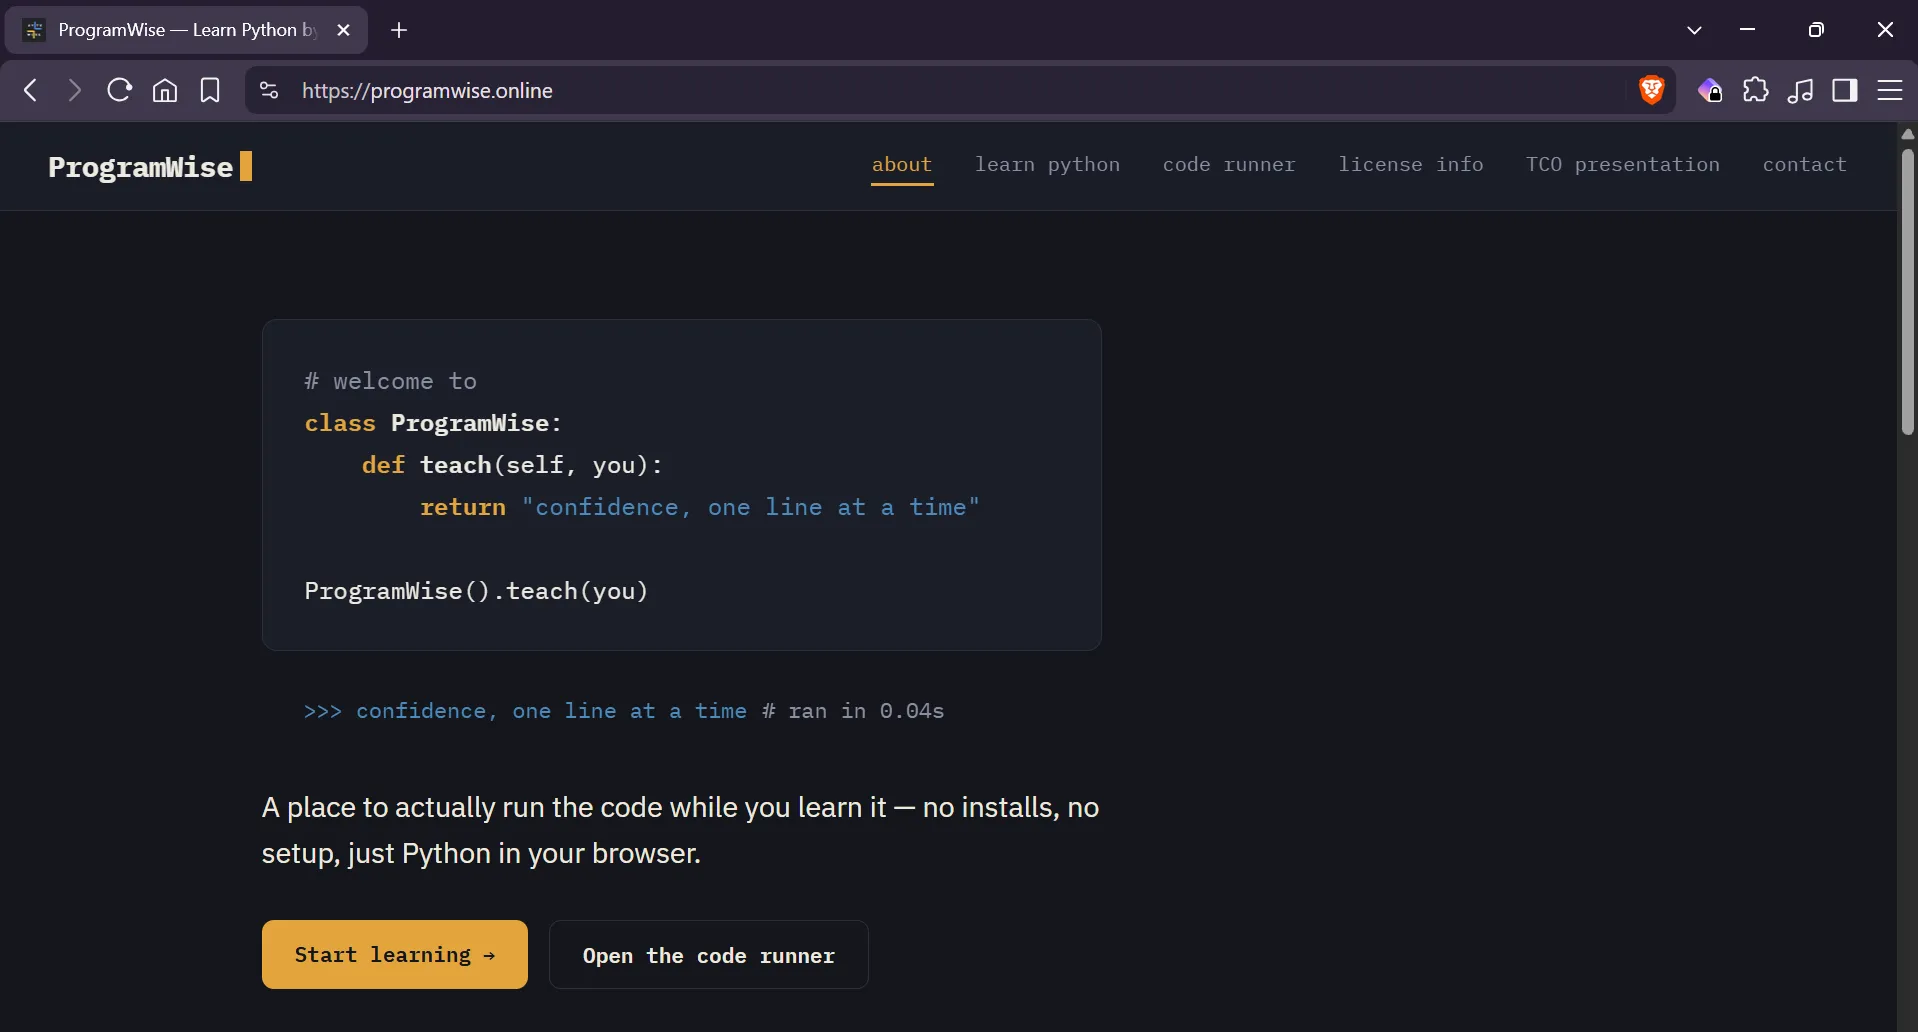
Task: Expand the tab search dropdown arrow
Action: [x=1694, y=30]
